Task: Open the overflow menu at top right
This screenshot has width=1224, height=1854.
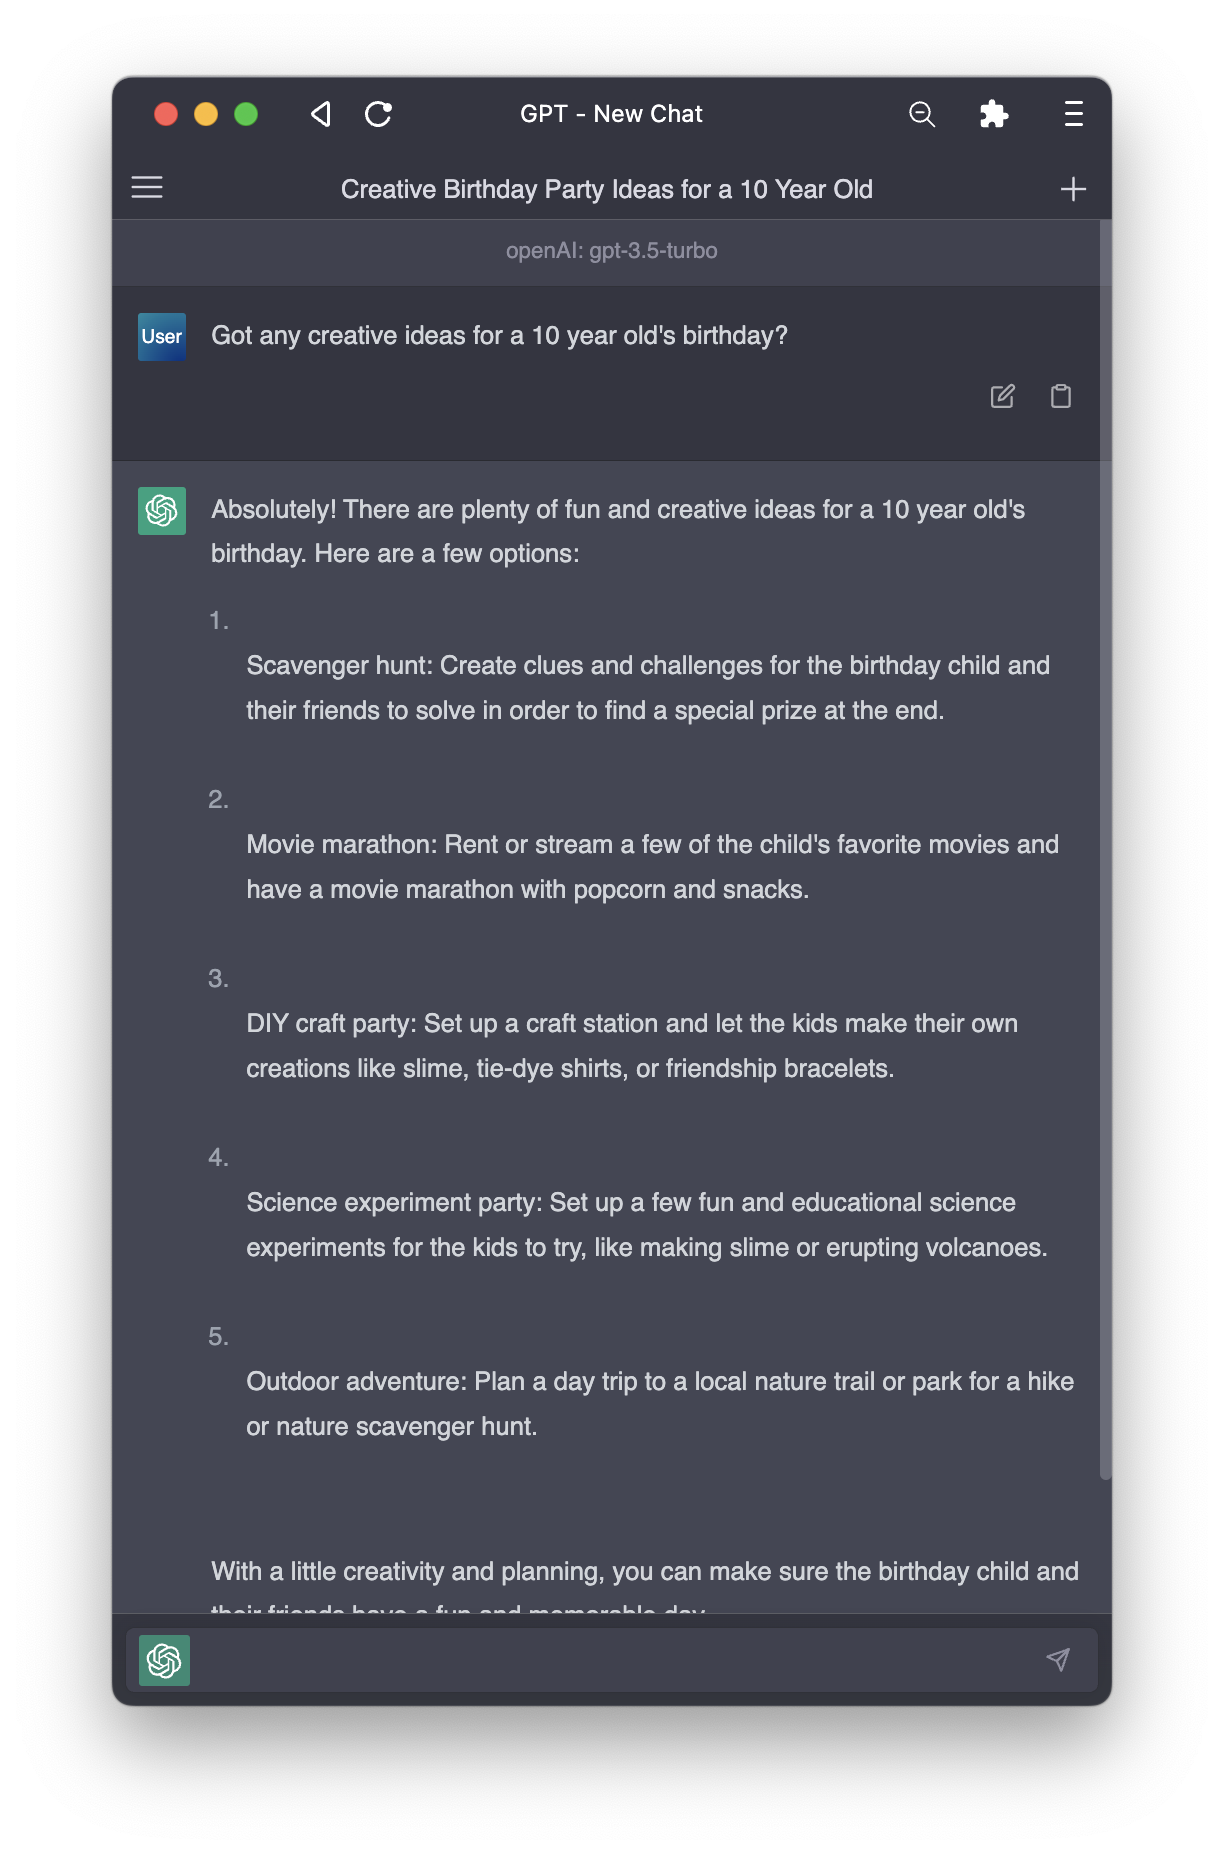Action: 1071,114
